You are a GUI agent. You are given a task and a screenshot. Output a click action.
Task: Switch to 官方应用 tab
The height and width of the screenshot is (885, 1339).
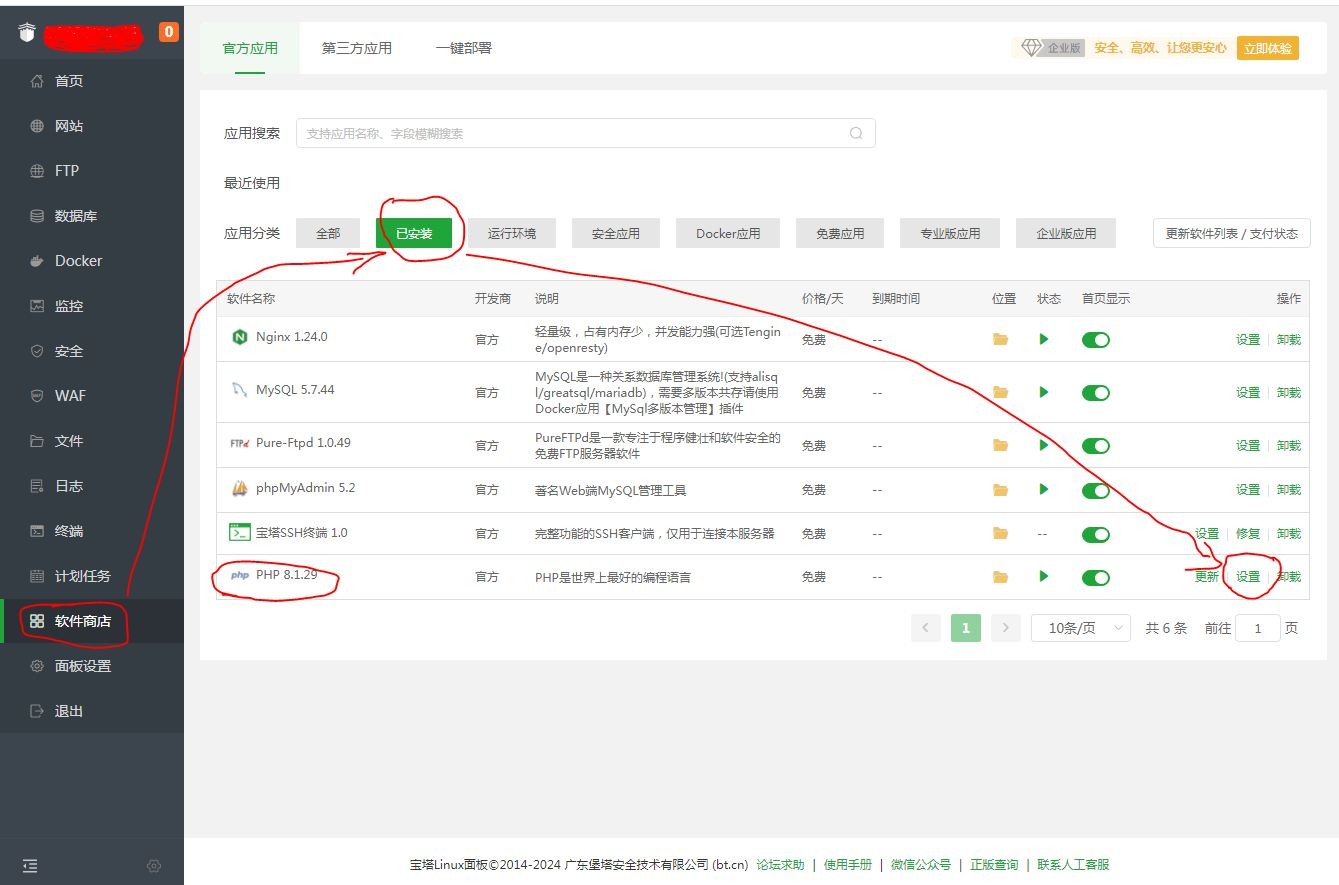tap(250, 48)
